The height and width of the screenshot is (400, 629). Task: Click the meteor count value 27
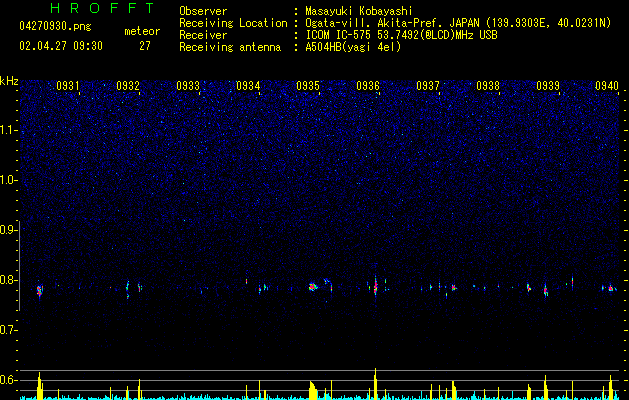[145, 46]
